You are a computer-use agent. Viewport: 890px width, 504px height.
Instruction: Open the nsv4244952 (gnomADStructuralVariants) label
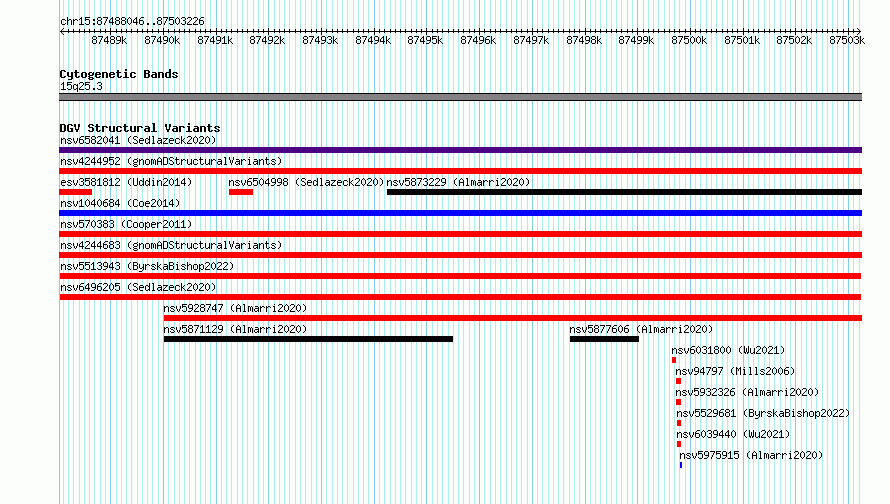[x=171, y=161]
